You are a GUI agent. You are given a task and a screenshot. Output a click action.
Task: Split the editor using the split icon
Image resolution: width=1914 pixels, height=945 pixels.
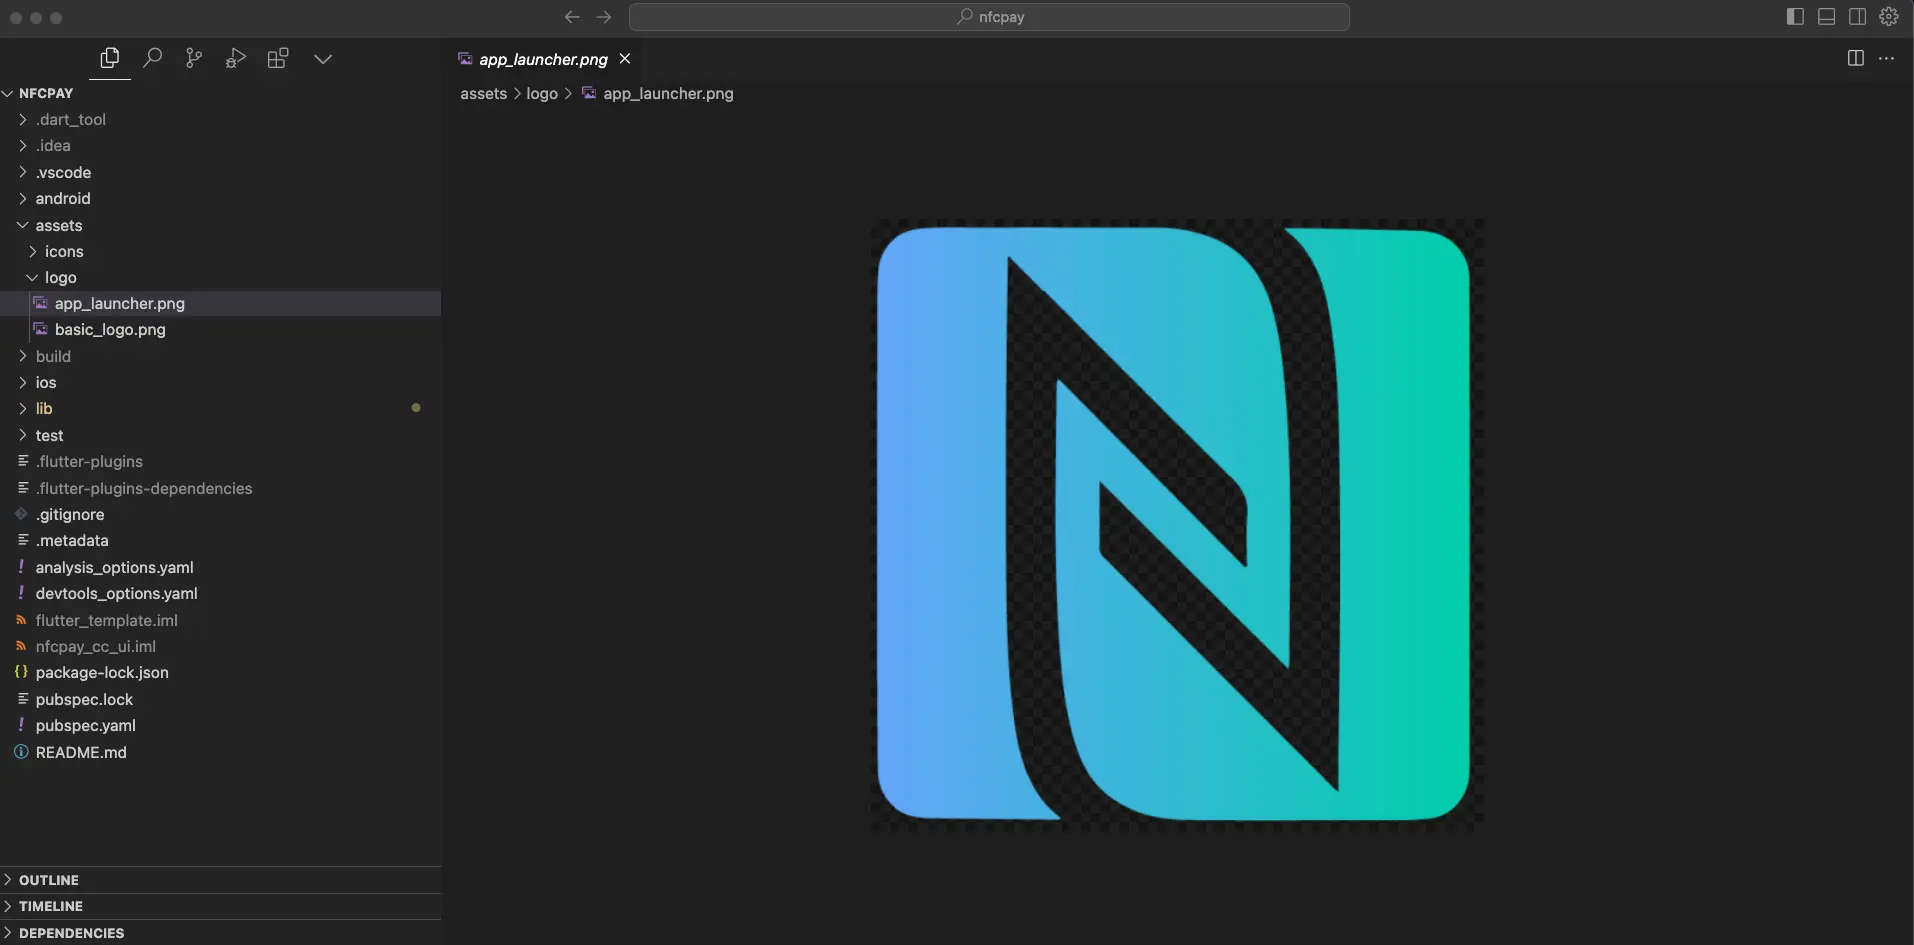point(1856,58)
